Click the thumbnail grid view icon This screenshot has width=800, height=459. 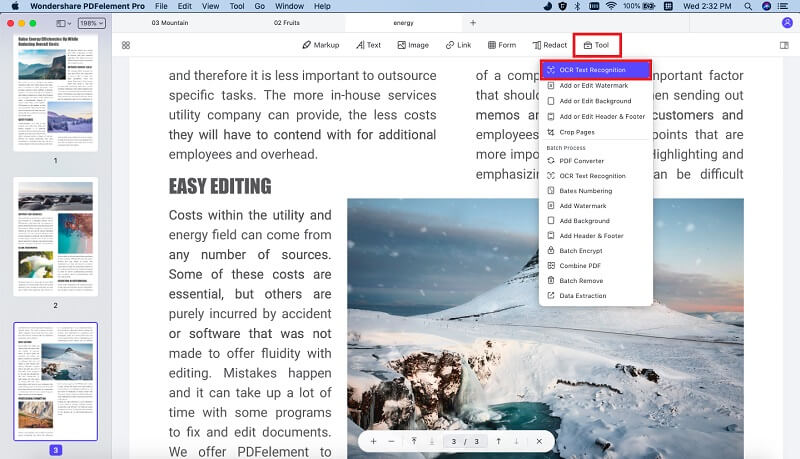pos(126,45)
